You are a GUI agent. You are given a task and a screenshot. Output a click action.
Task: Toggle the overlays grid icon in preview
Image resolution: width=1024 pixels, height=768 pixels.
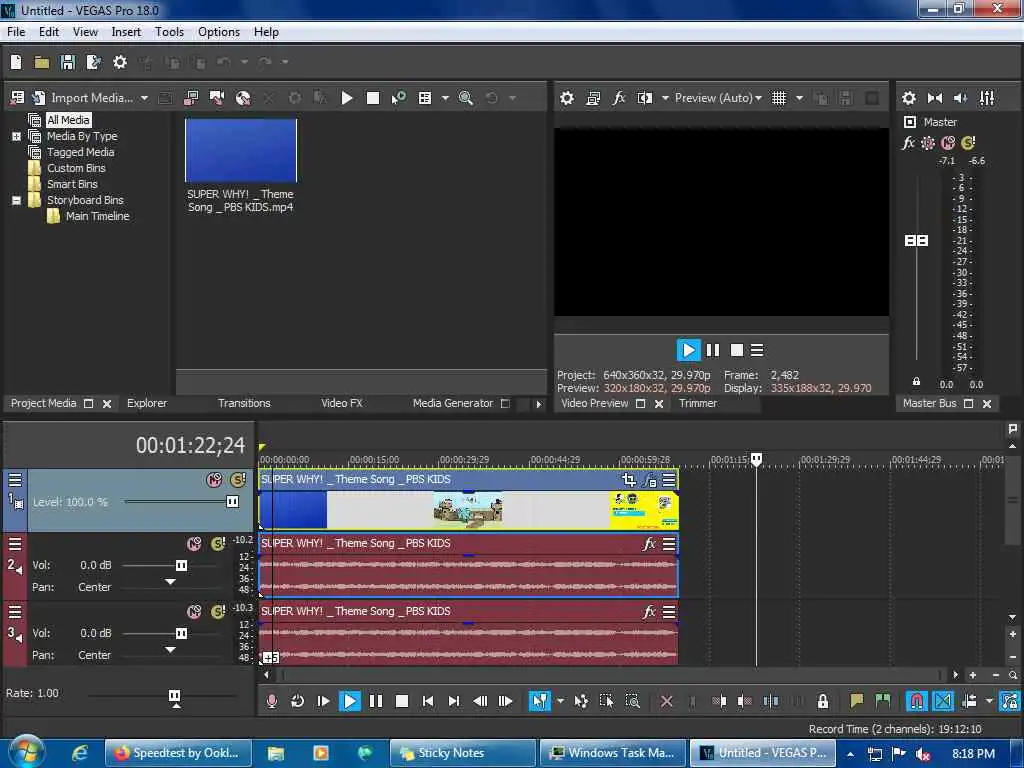tap(778, 98)
